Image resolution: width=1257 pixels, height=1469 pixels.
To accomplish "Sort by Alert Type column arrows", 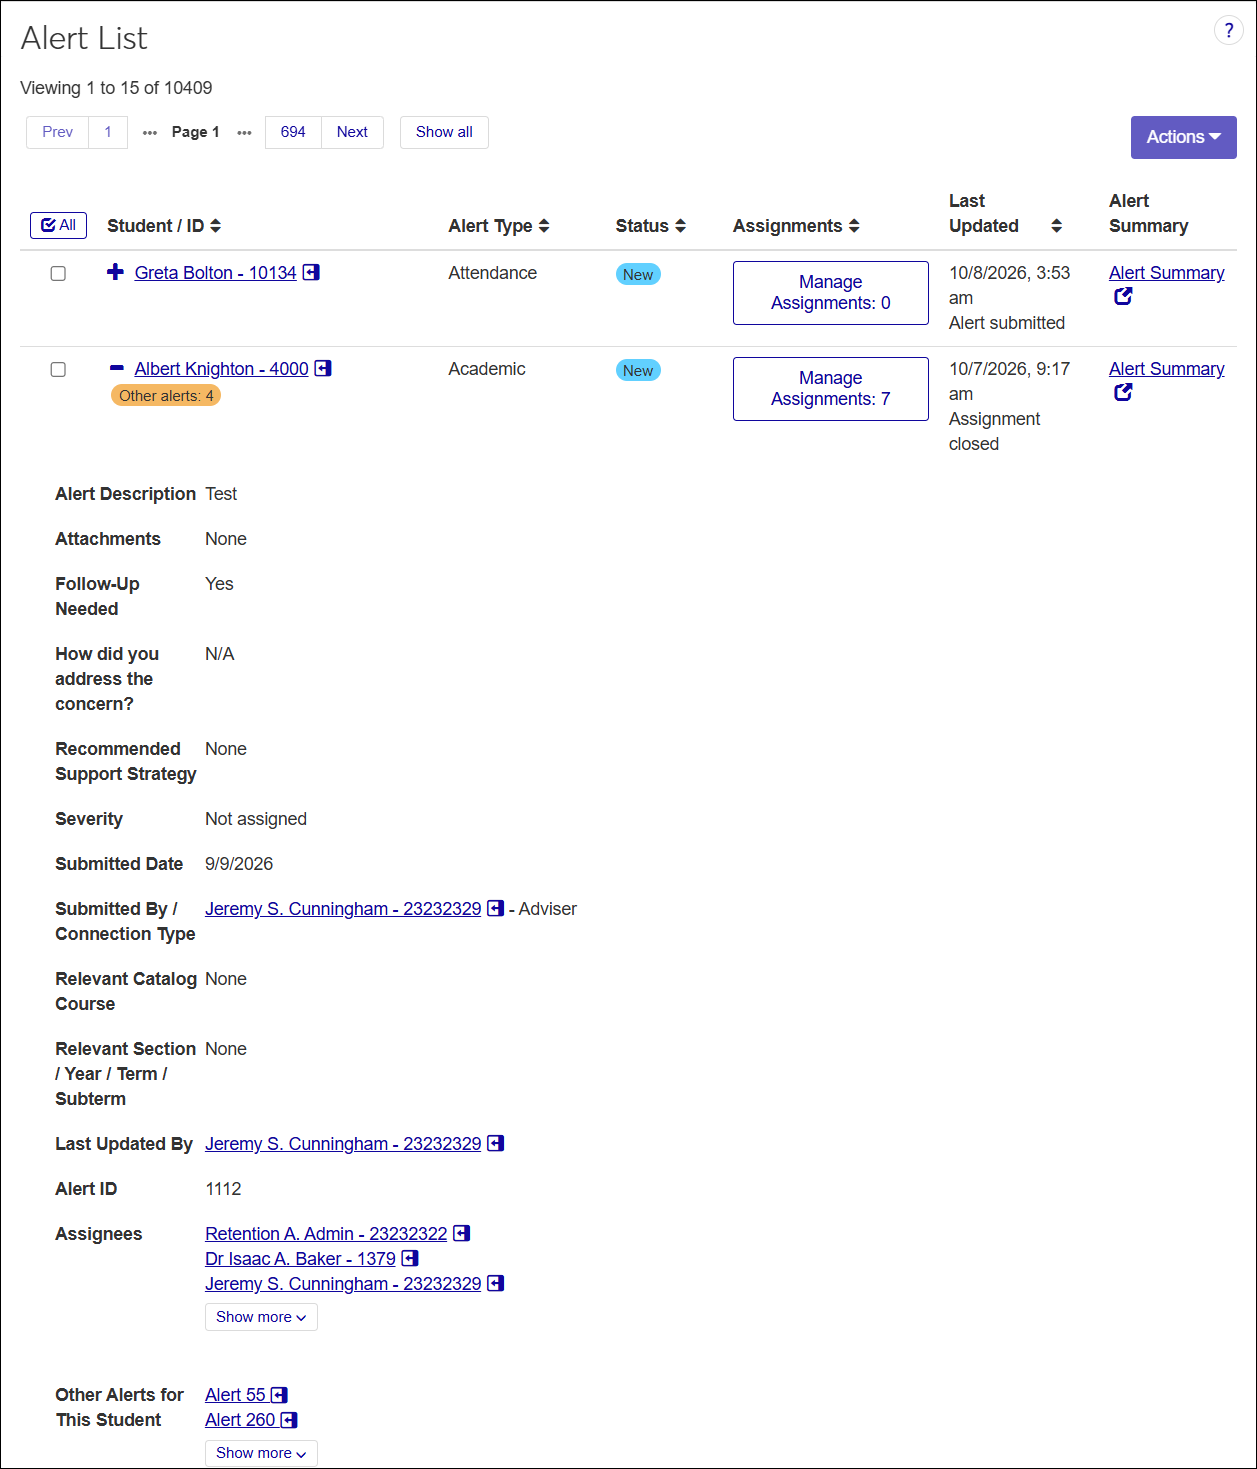I will [544, 226].
